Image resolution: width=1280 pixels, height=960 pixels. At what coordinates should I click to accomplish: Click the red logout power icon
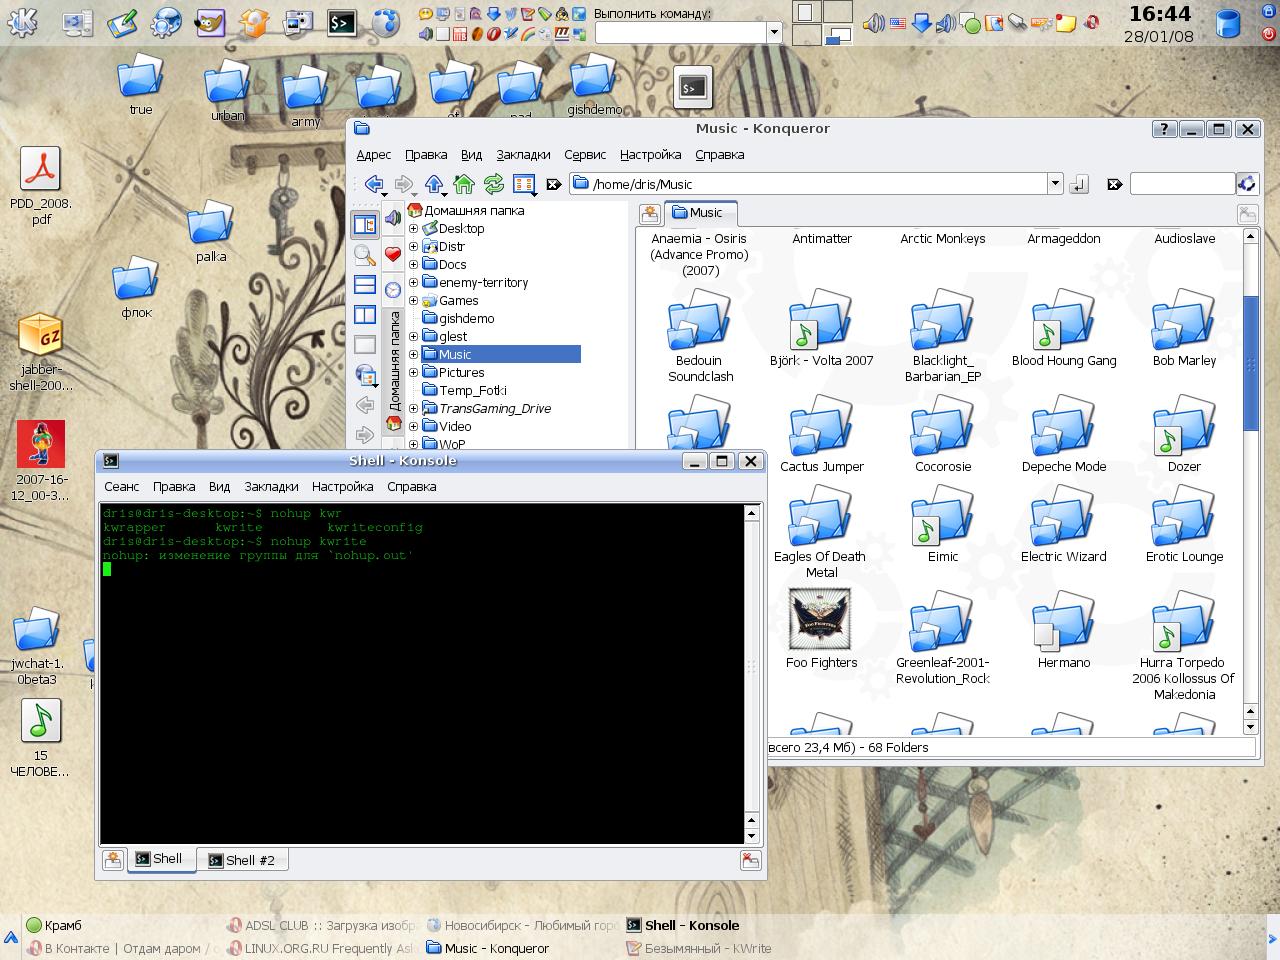[x=1268, y=33]
